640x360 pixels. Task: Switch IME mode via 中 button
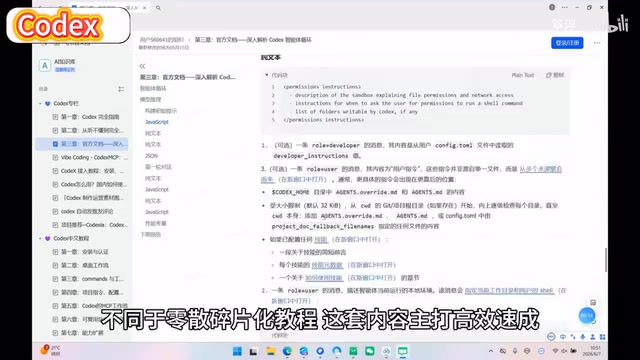[563, 337]
